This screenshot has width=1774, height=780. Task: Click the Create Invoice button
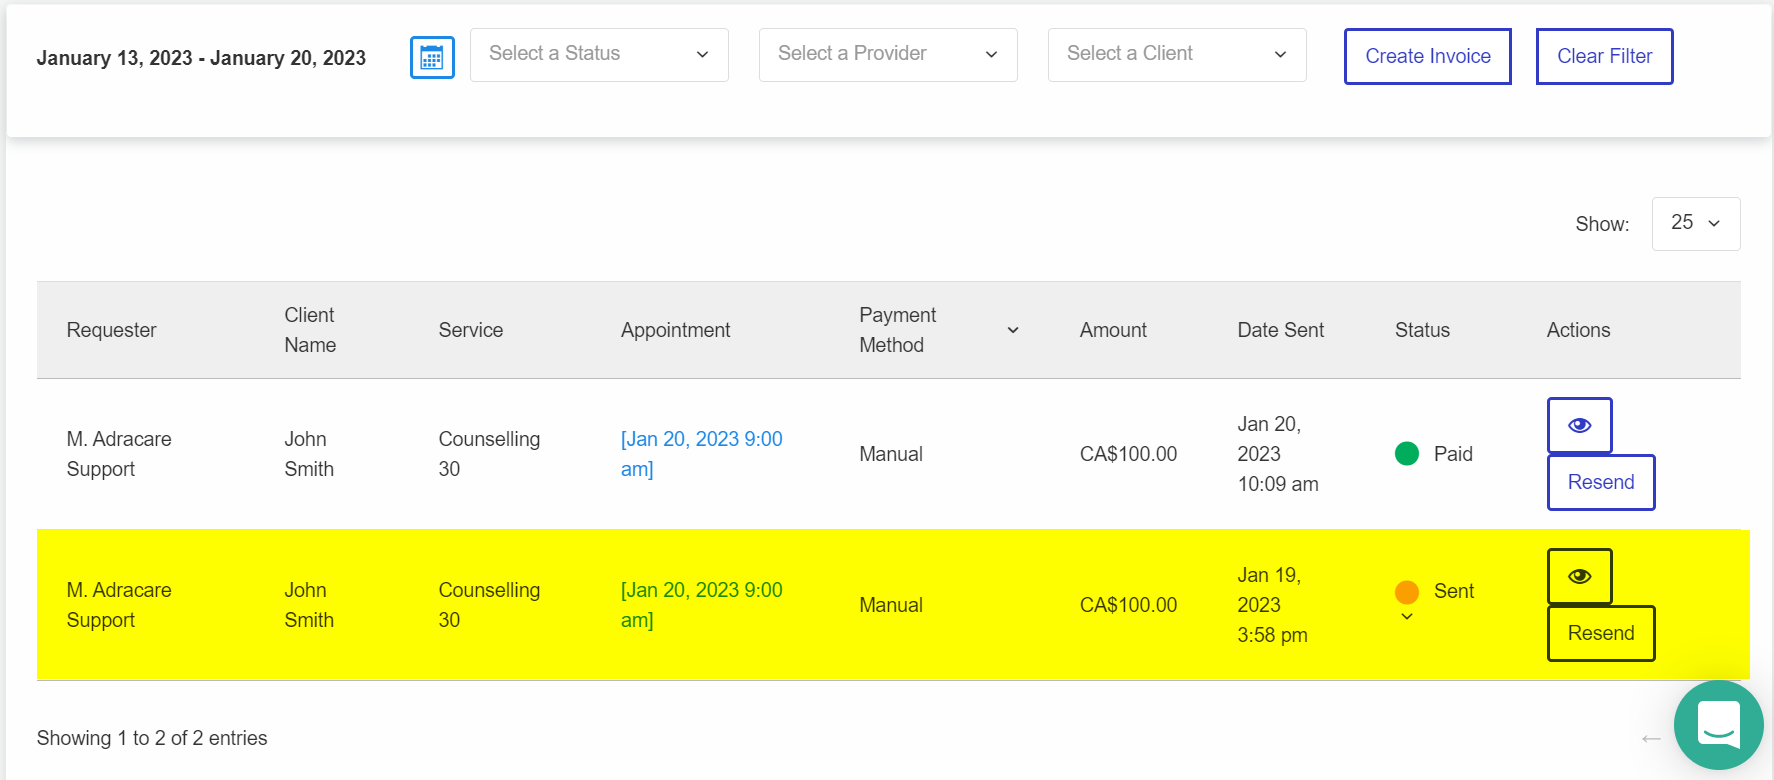pos(1428,56)
